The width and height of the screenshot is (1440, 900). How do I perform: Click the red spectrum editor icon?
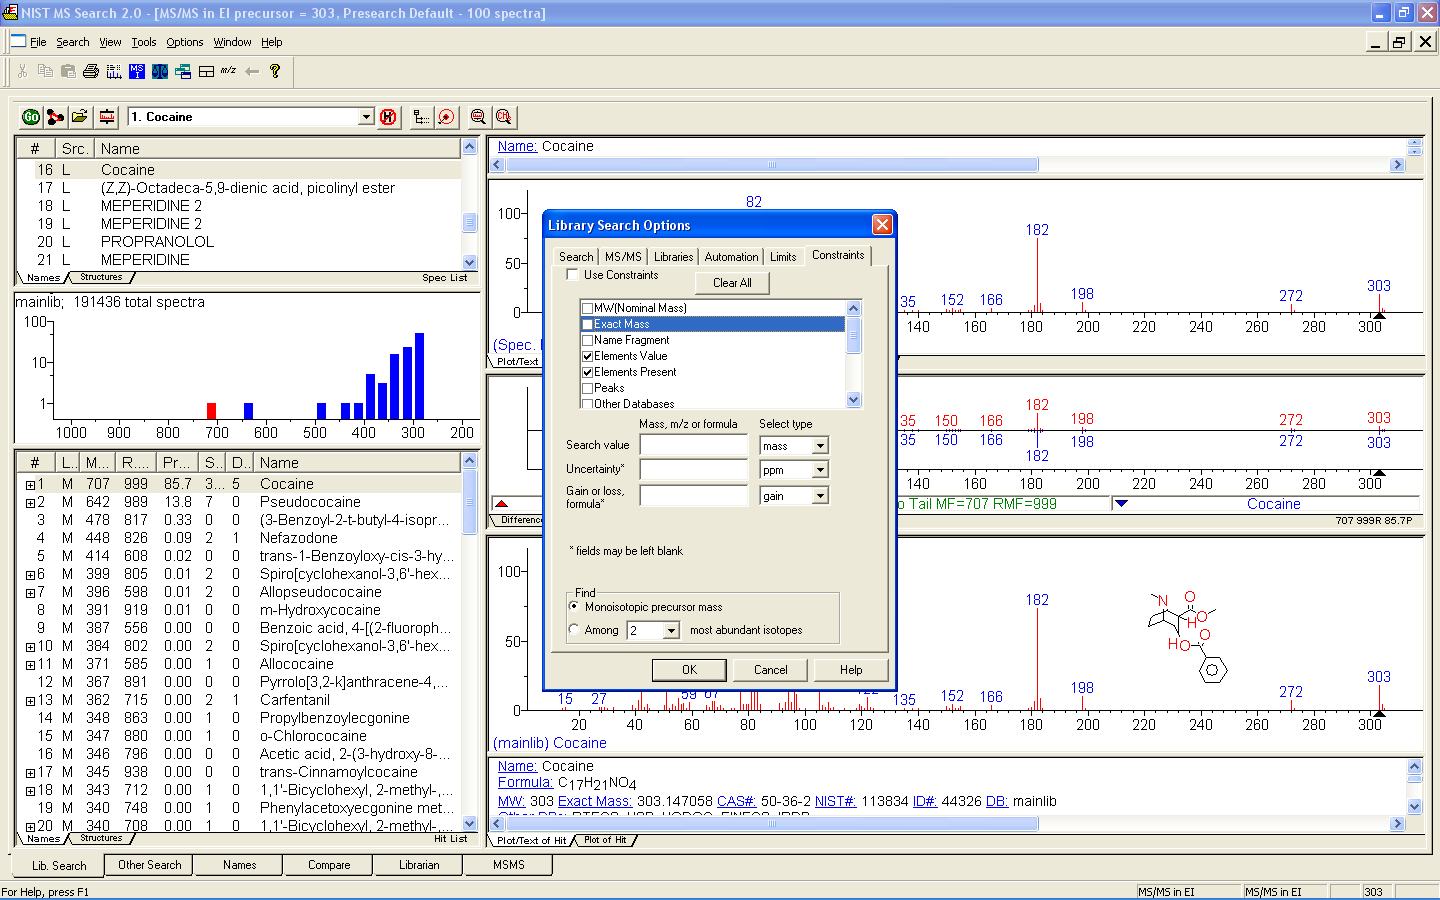[x=106, y=117]
